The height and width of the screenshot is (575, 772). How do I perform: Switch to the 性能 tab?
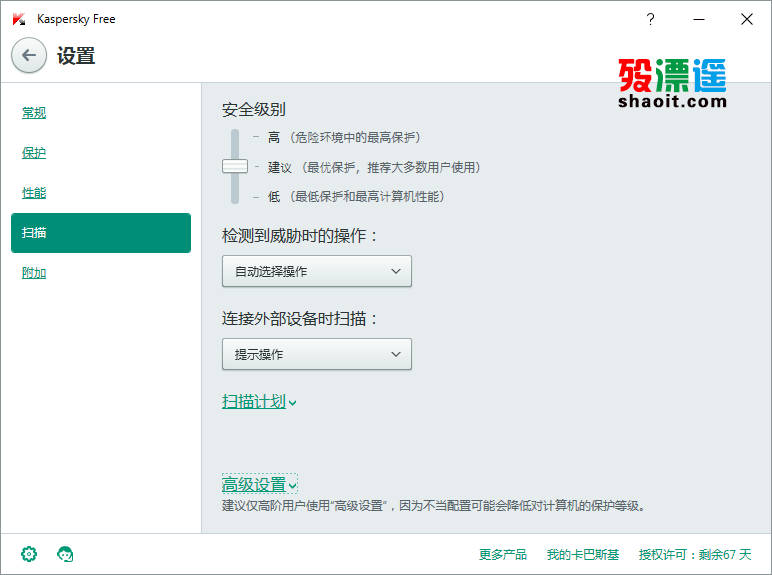(34, 192)
